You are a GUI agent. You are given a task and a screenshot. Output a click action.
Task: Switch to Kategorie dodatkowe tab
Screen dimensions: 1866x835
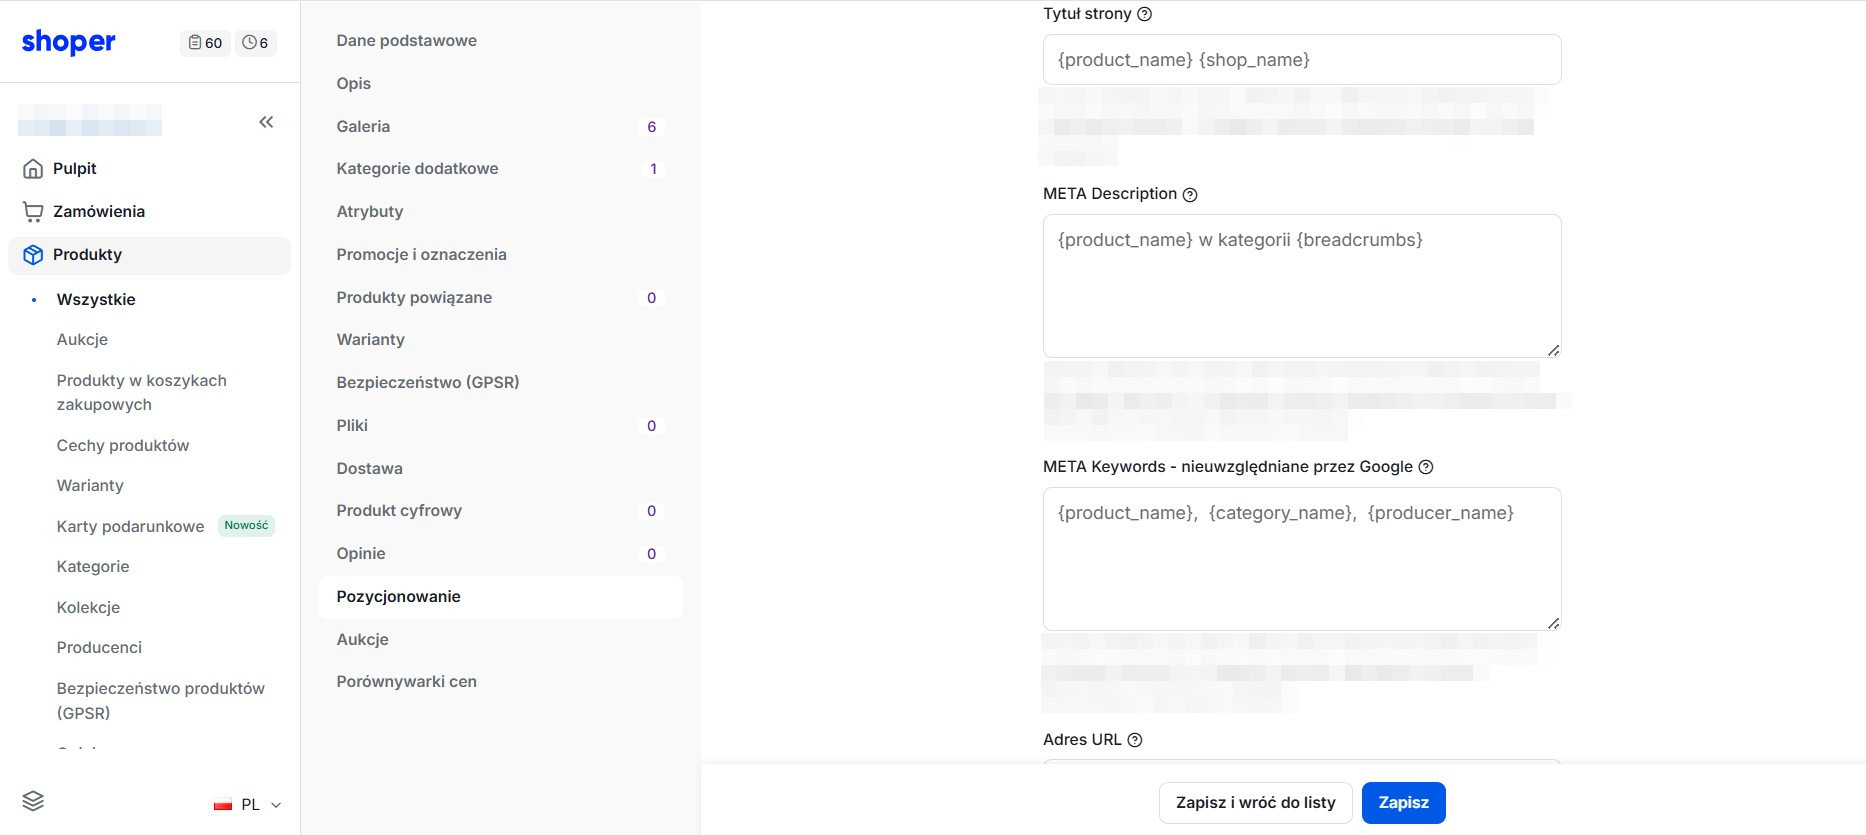pyautogui.click(x=500, y=169)
